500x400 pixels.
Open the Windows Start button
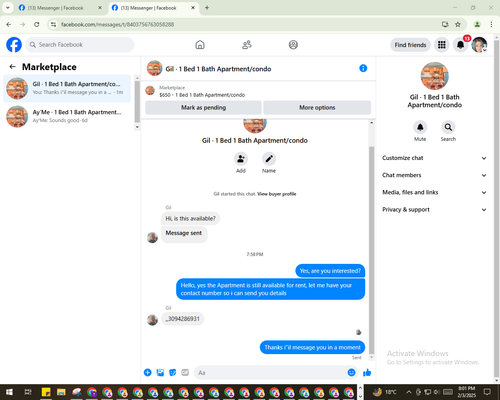9,392
